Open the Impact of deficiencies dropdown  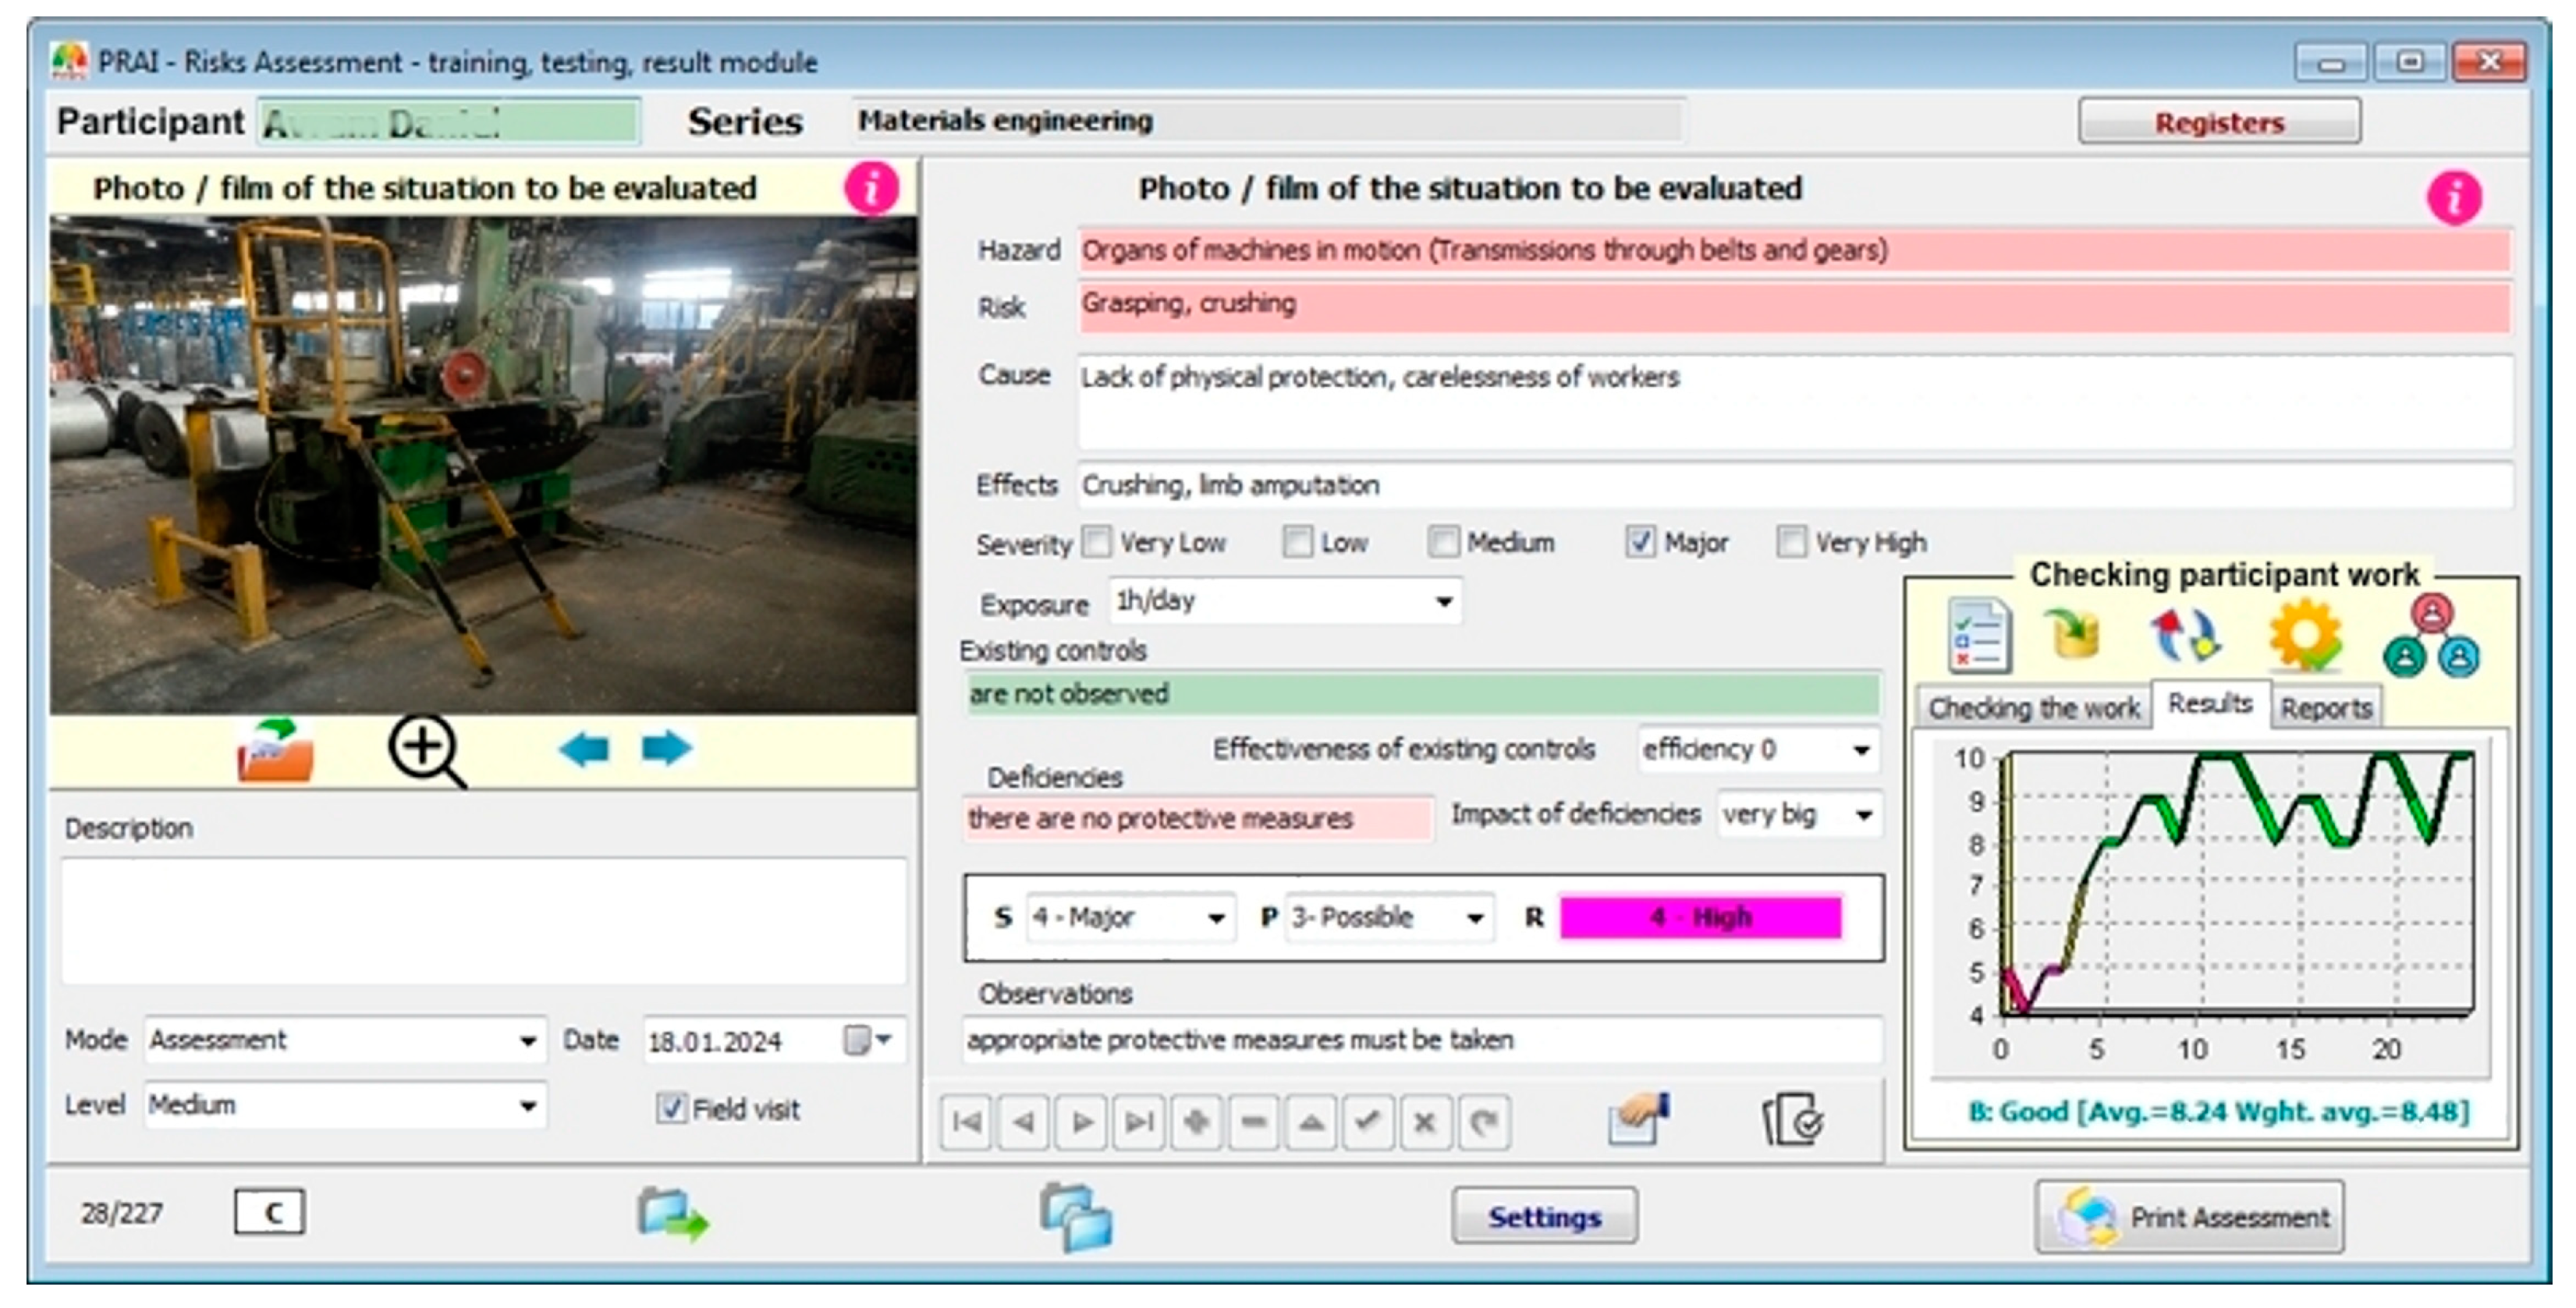(1863, 815)
